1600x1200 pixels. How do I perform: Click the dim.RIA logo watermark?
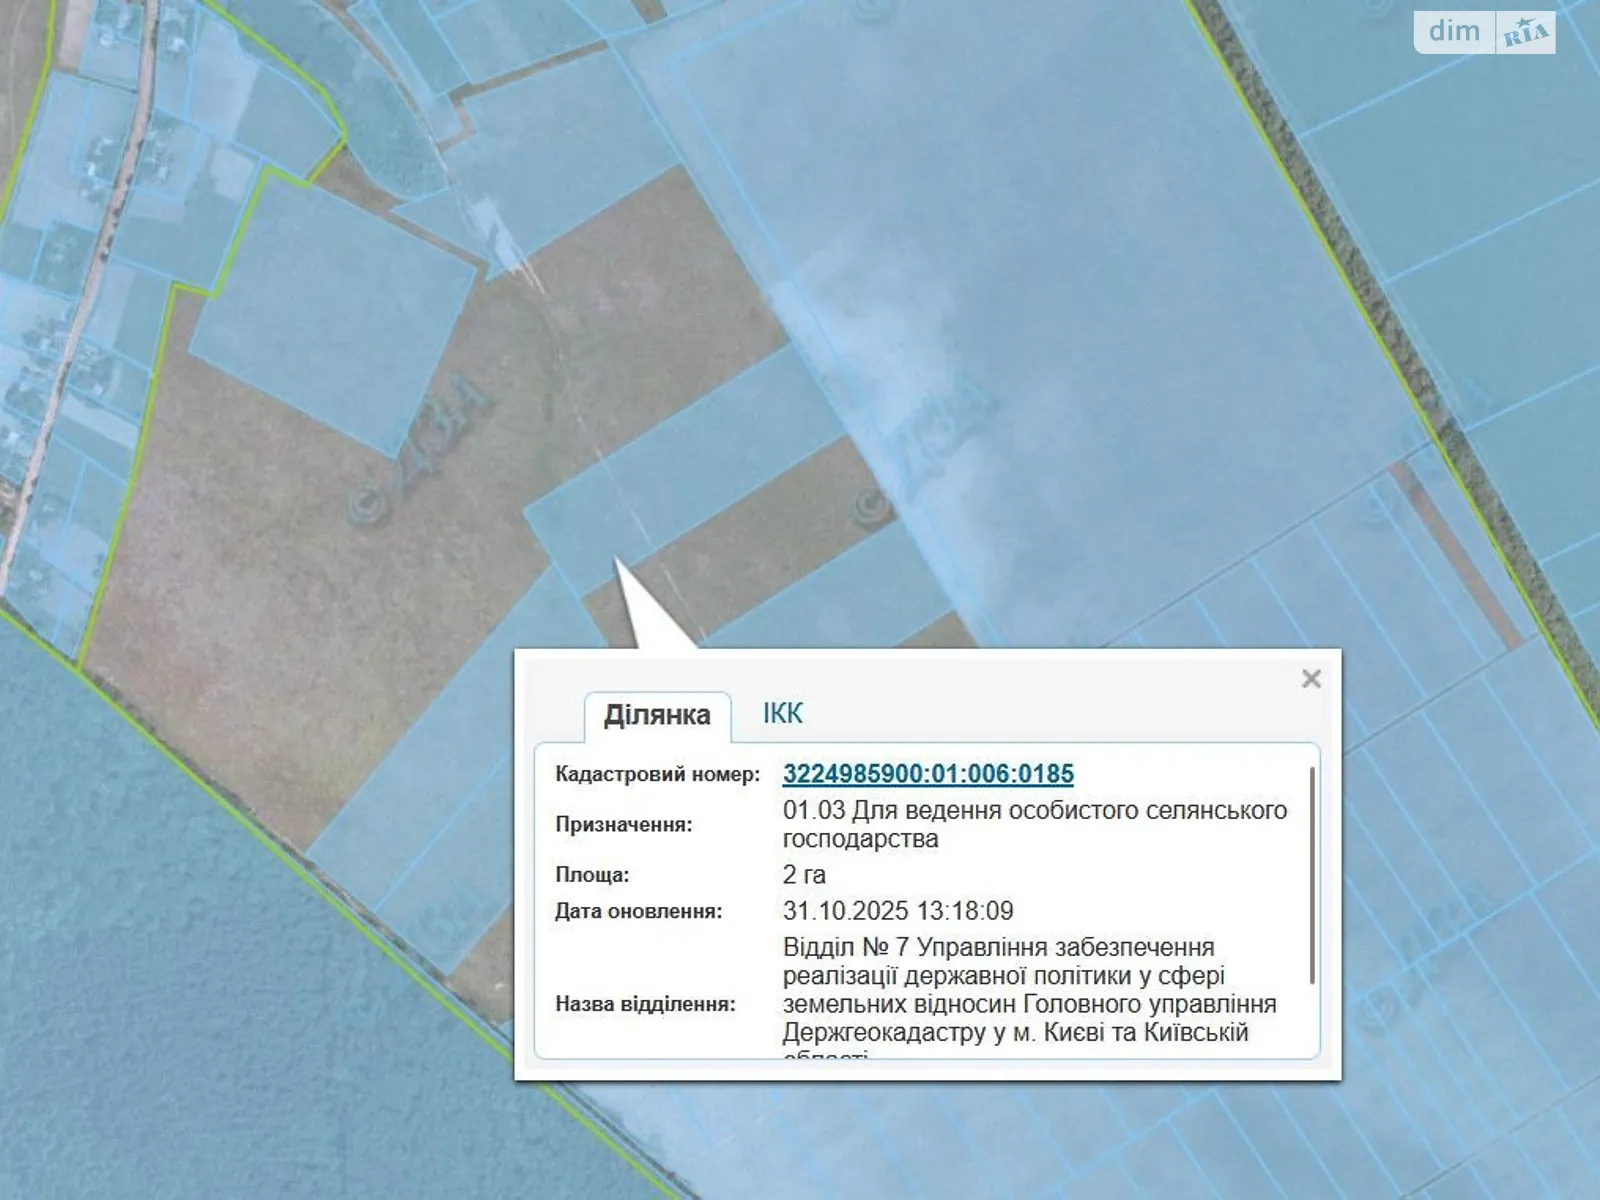click(1484, 32)
